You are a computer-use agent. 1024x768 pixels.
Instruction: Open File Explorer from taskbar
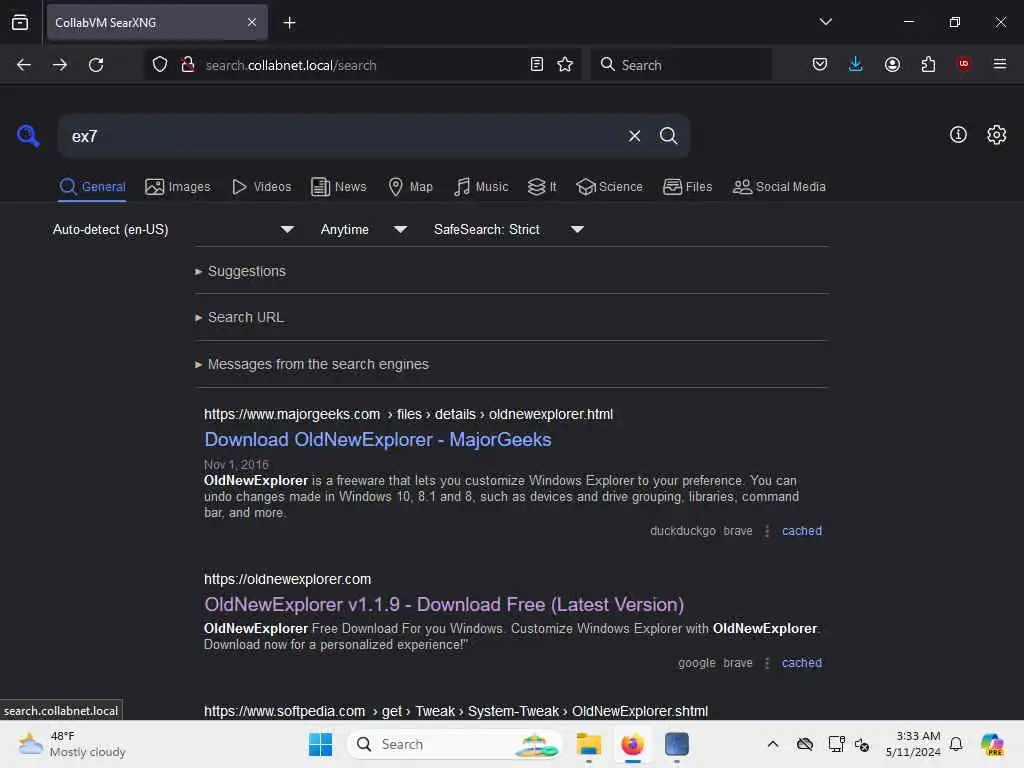coord(588,744)
